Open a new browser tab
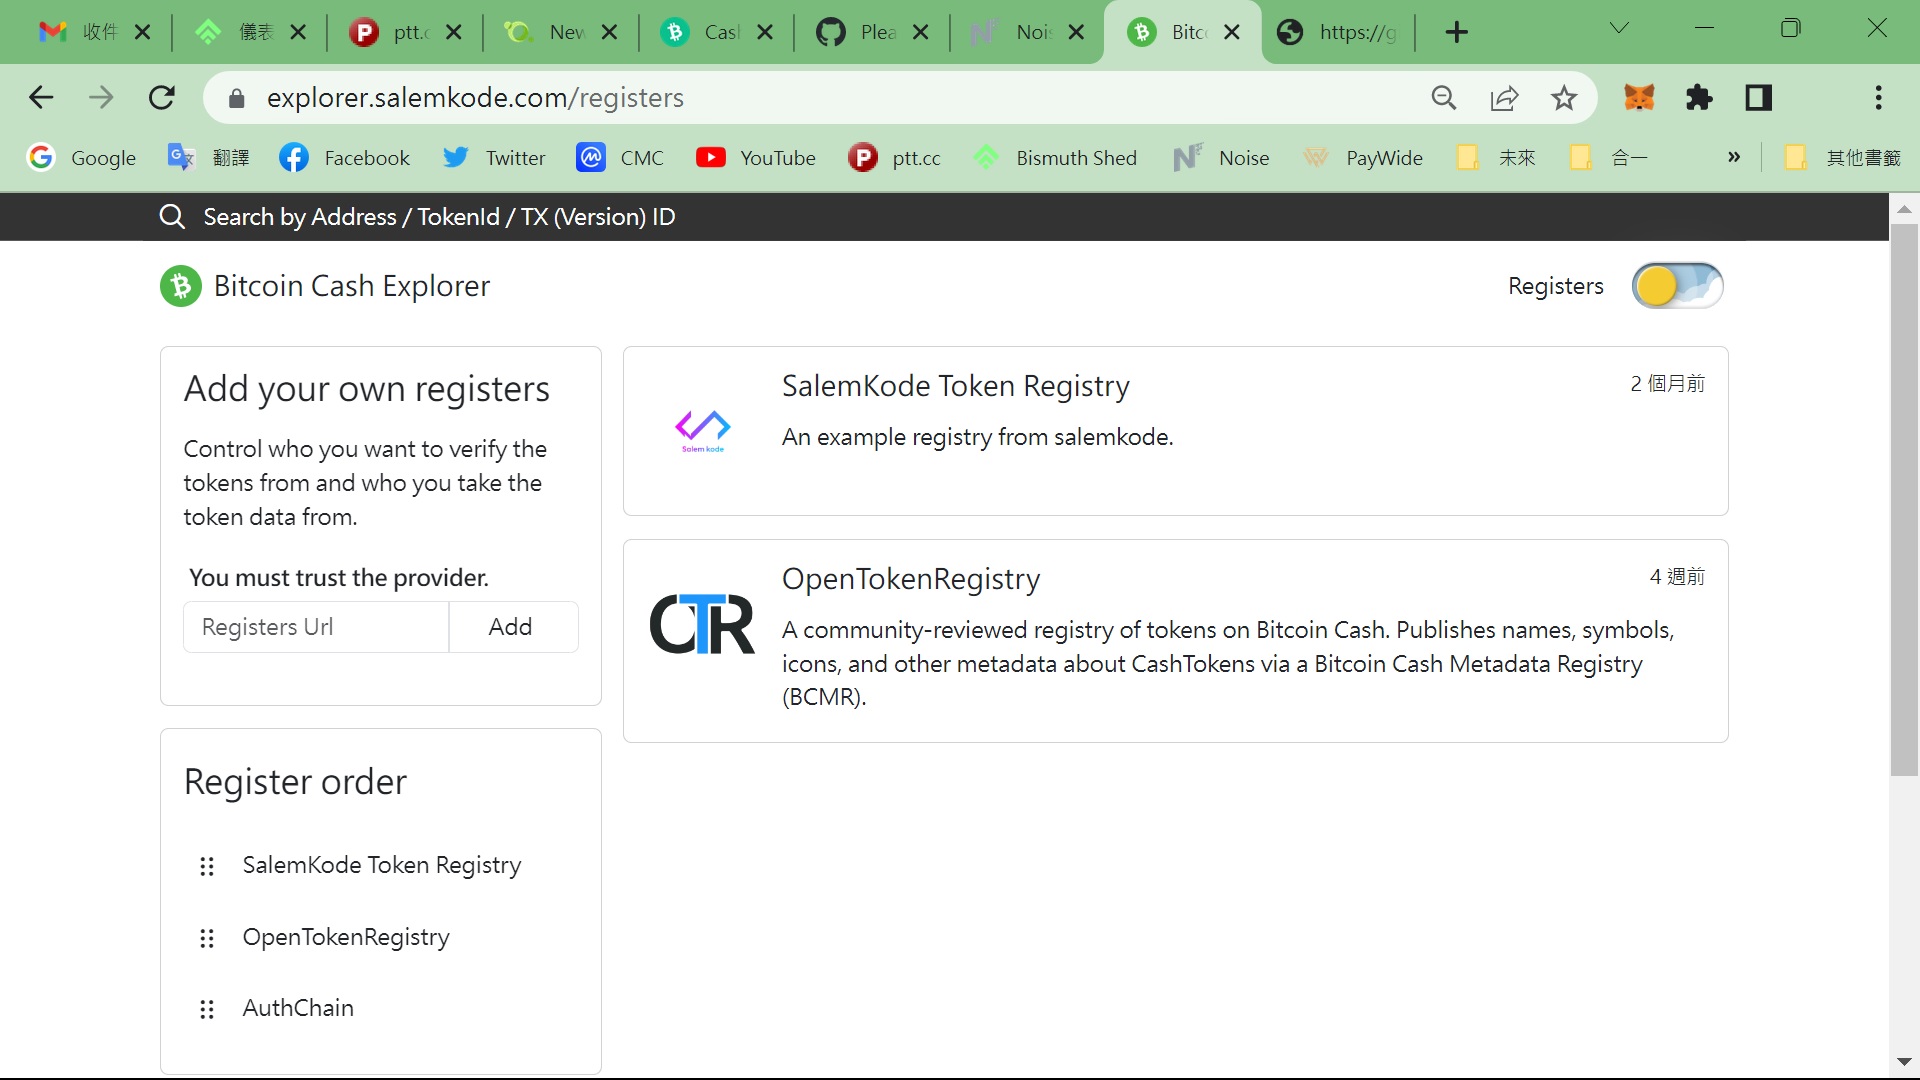 pos(1457,32)
